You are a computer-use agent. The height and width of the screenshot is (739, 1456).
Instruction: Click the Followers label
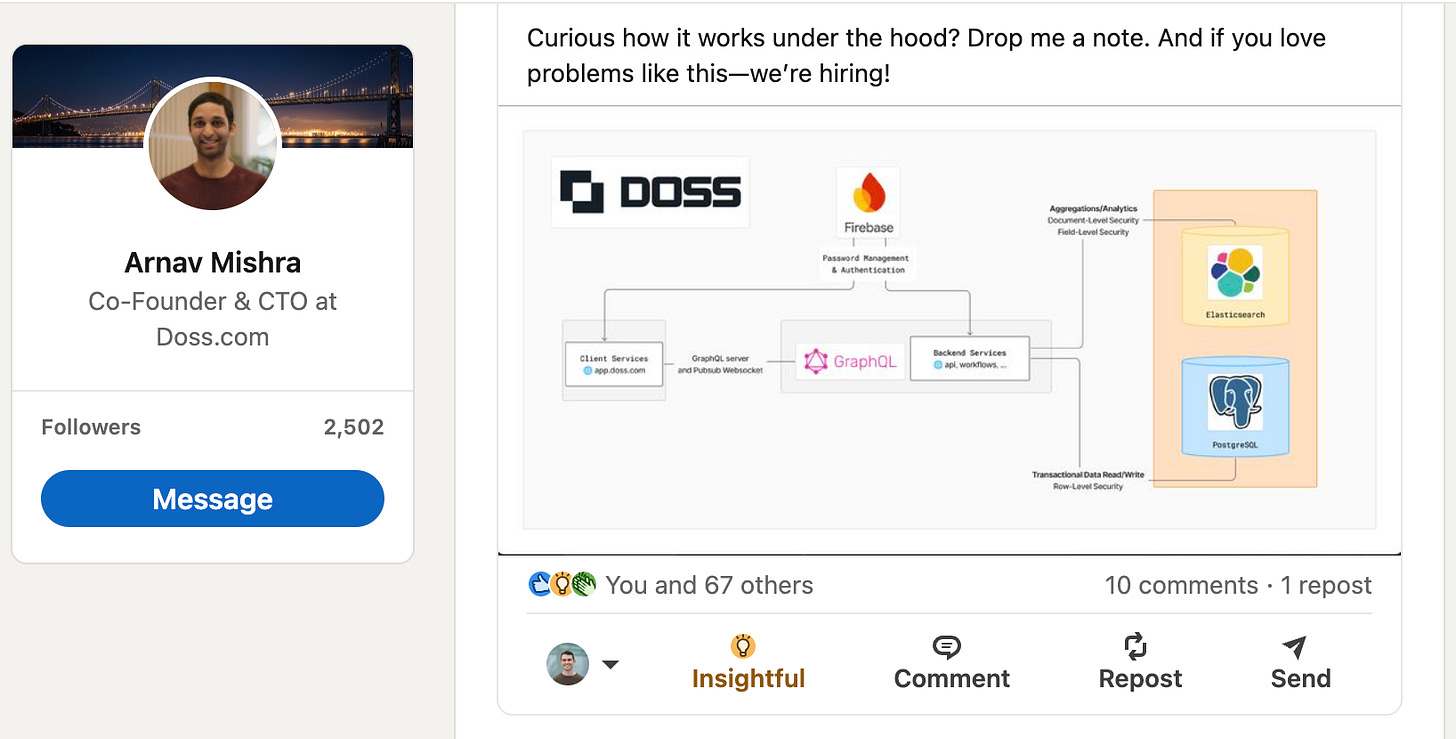(x=91, y=427)
